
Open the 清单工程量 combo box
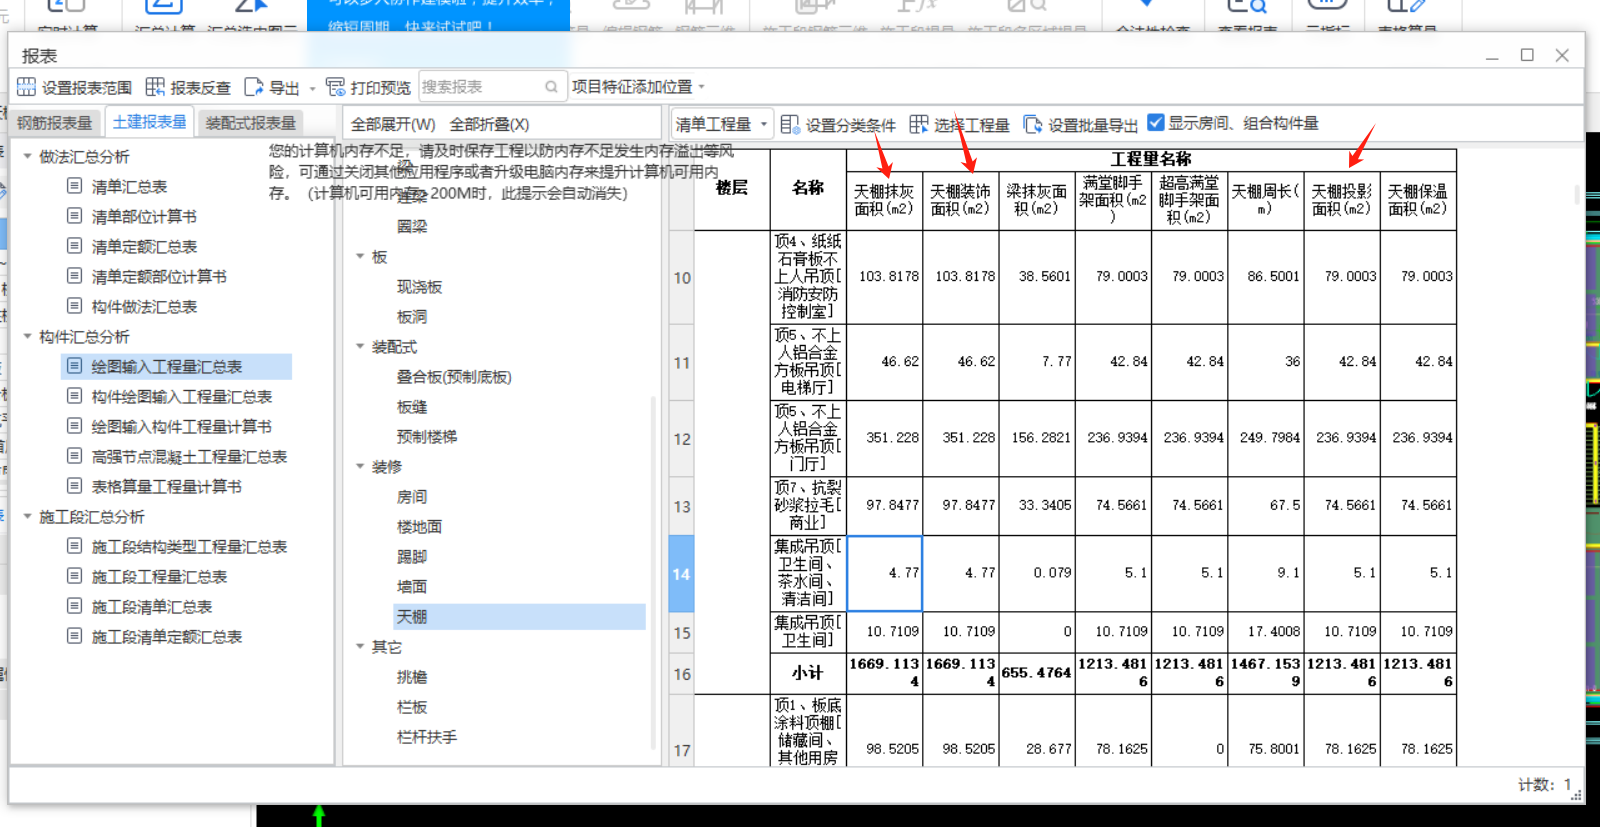pyautogui.click(x=721, y=124)
